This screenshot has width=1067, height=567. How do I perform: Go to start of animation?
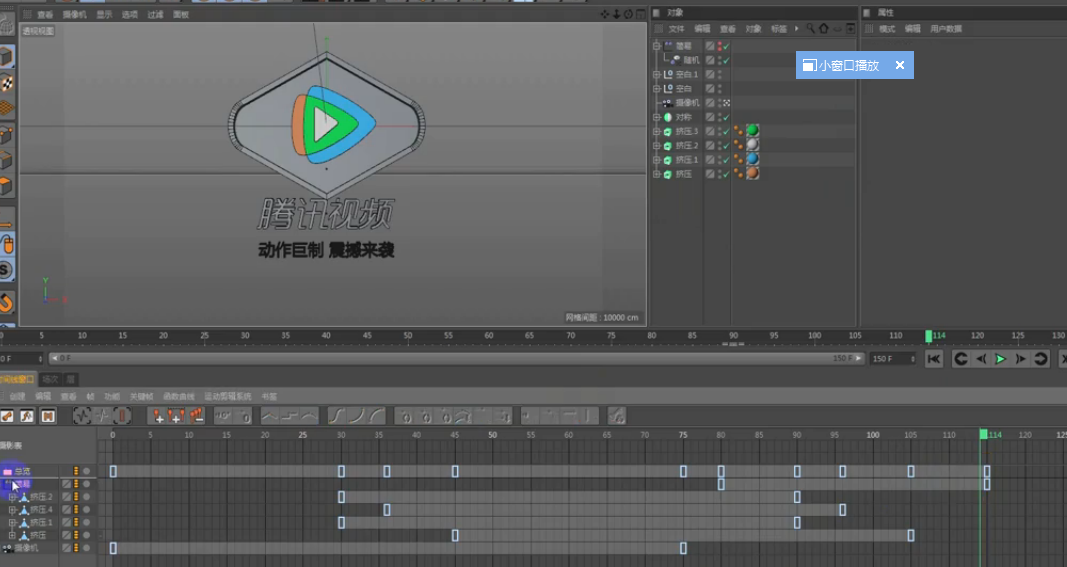click(934, 359)
